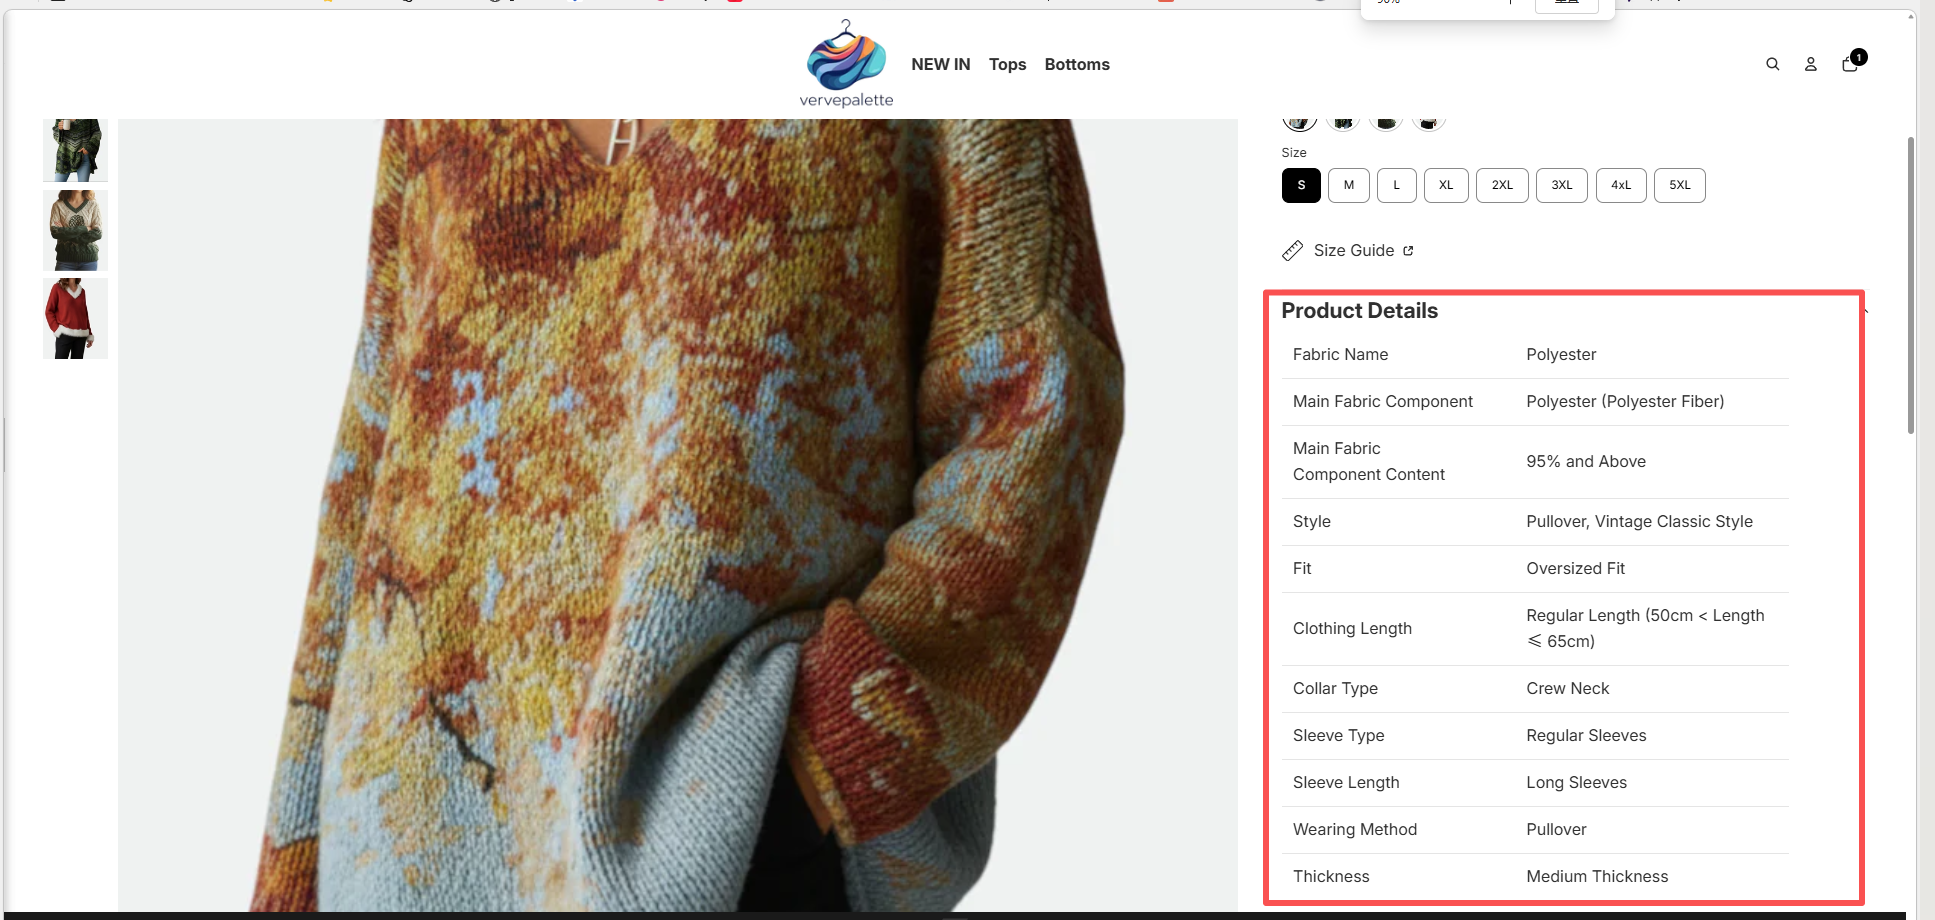Open the Bottoms menu

1077,64
